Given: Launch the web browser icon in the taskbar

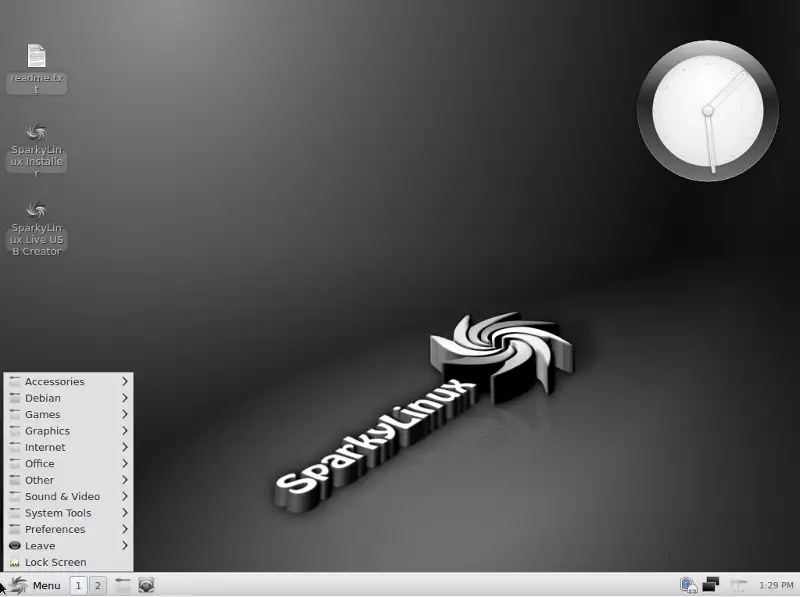Looking at the screenshot, I should [146, 585].
